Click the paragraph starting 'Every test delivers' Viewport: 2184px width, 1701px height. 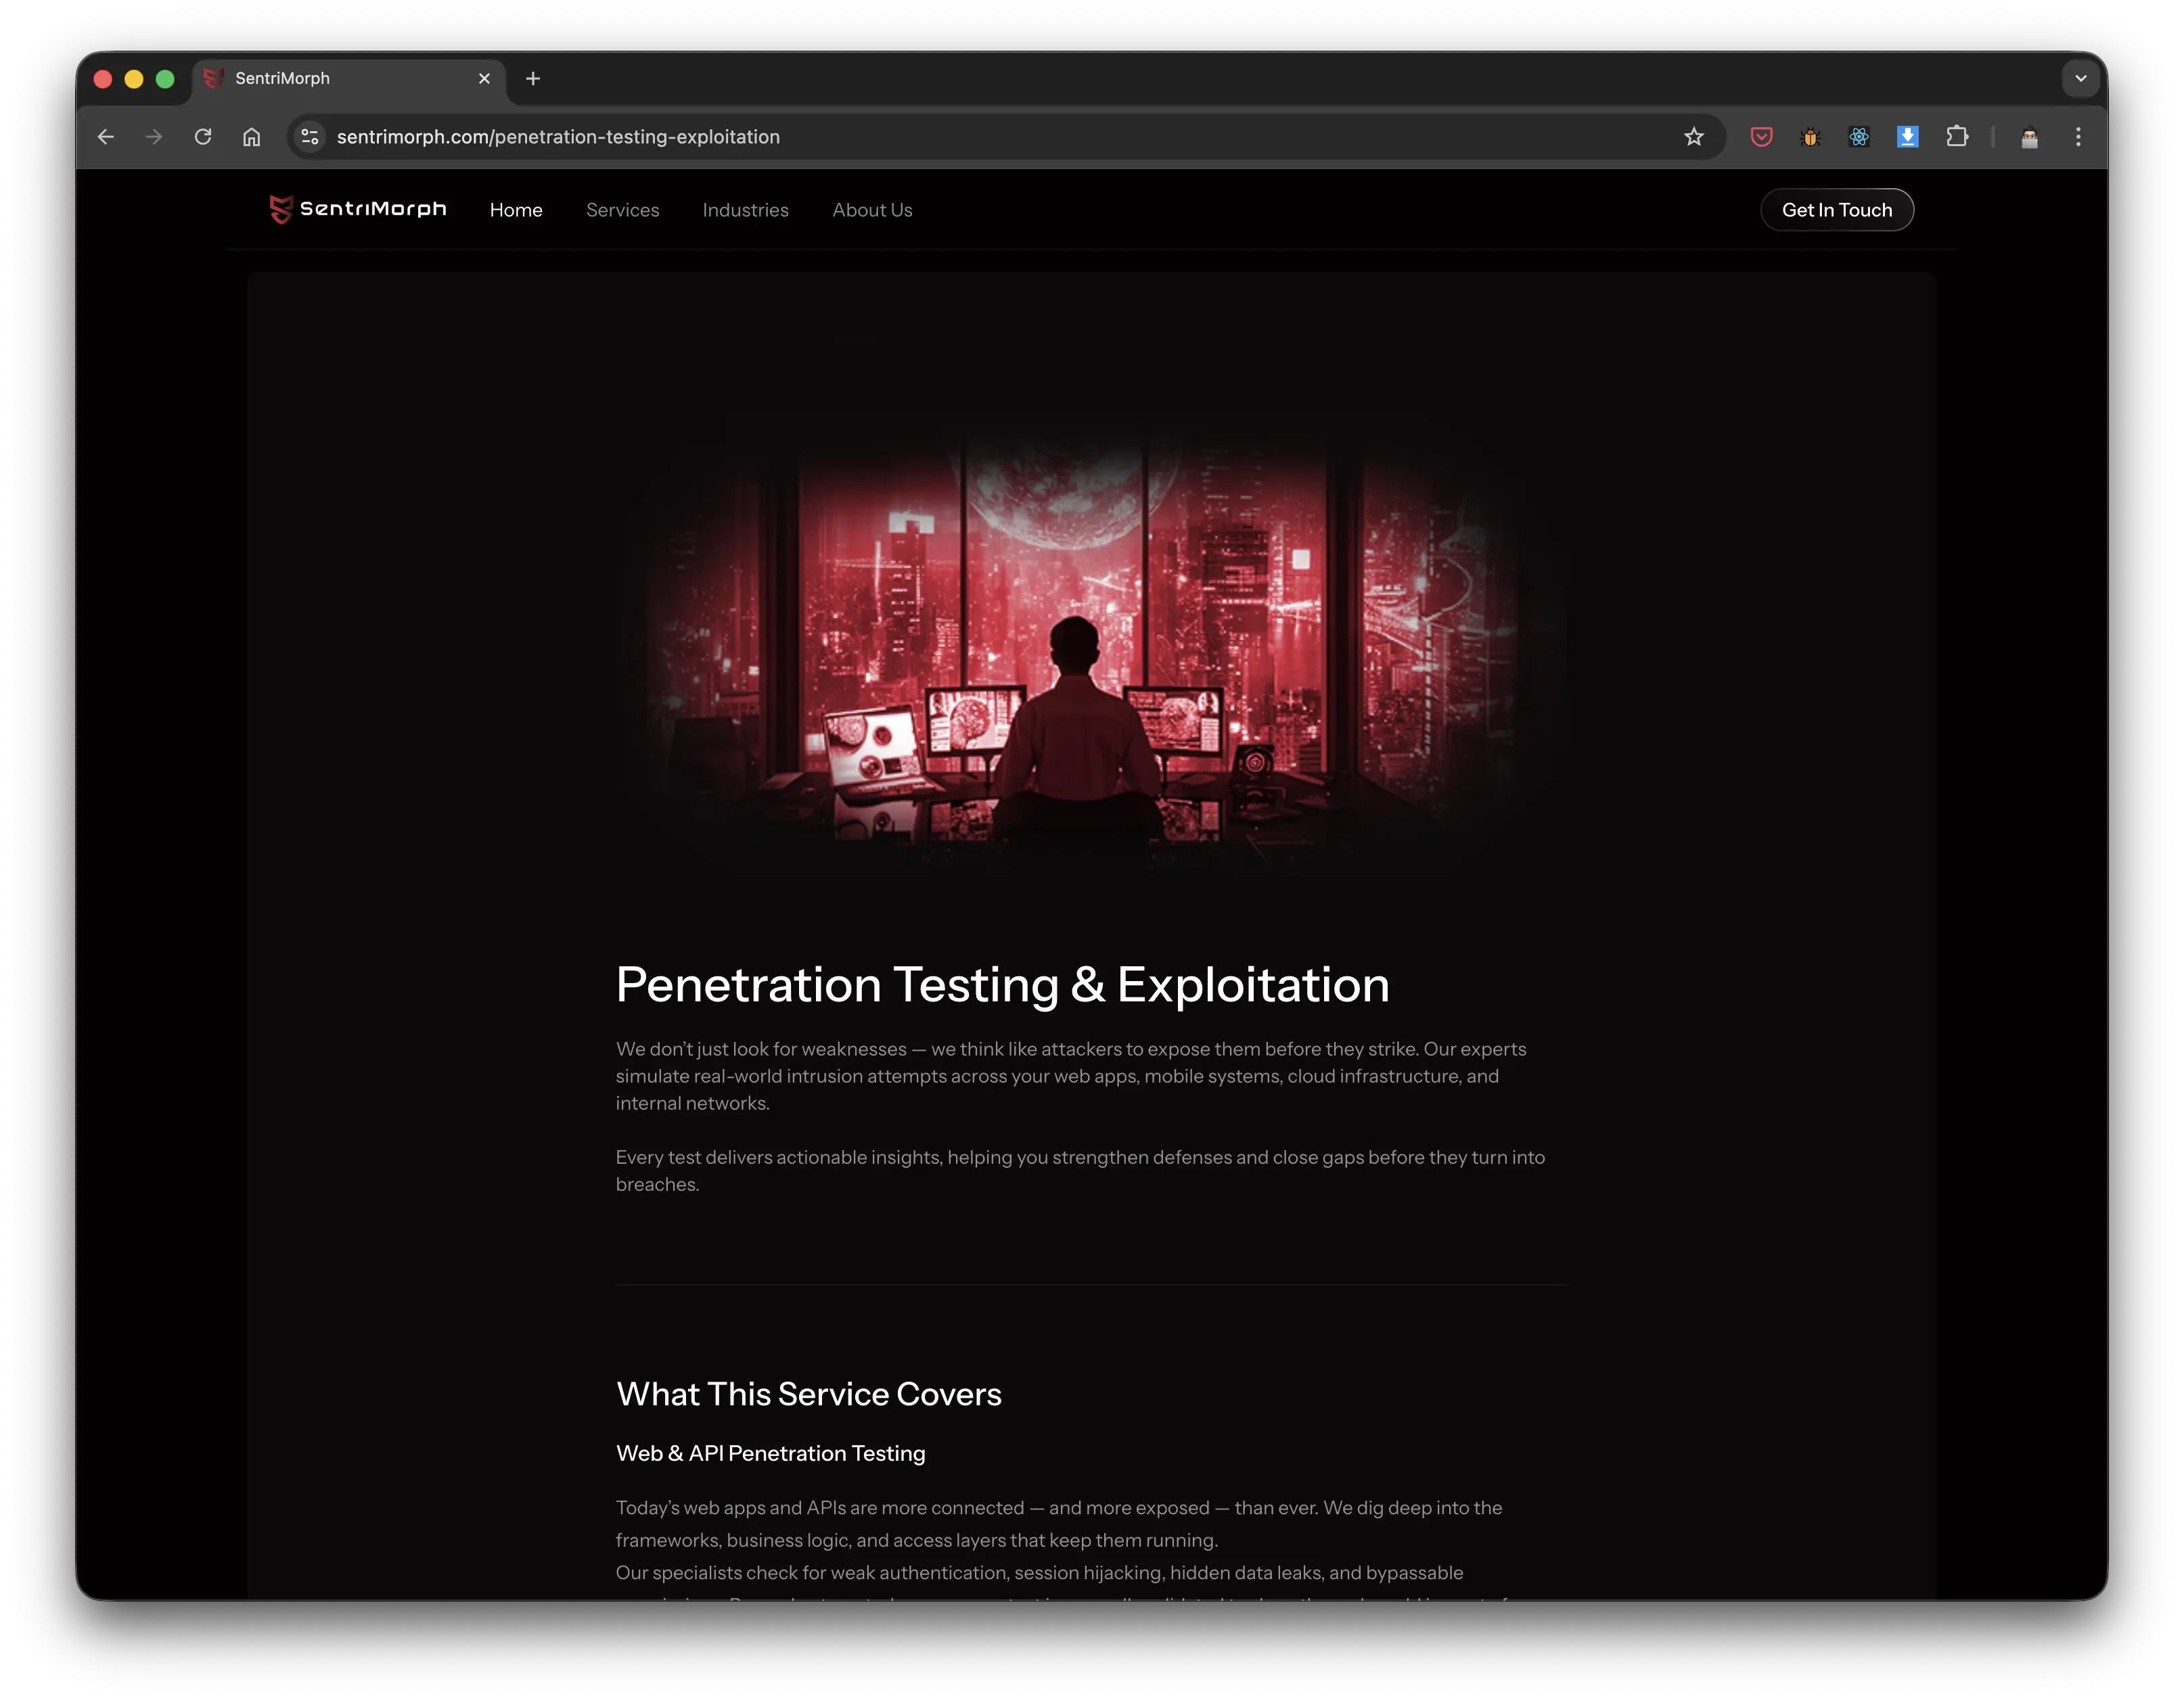1081,1170
